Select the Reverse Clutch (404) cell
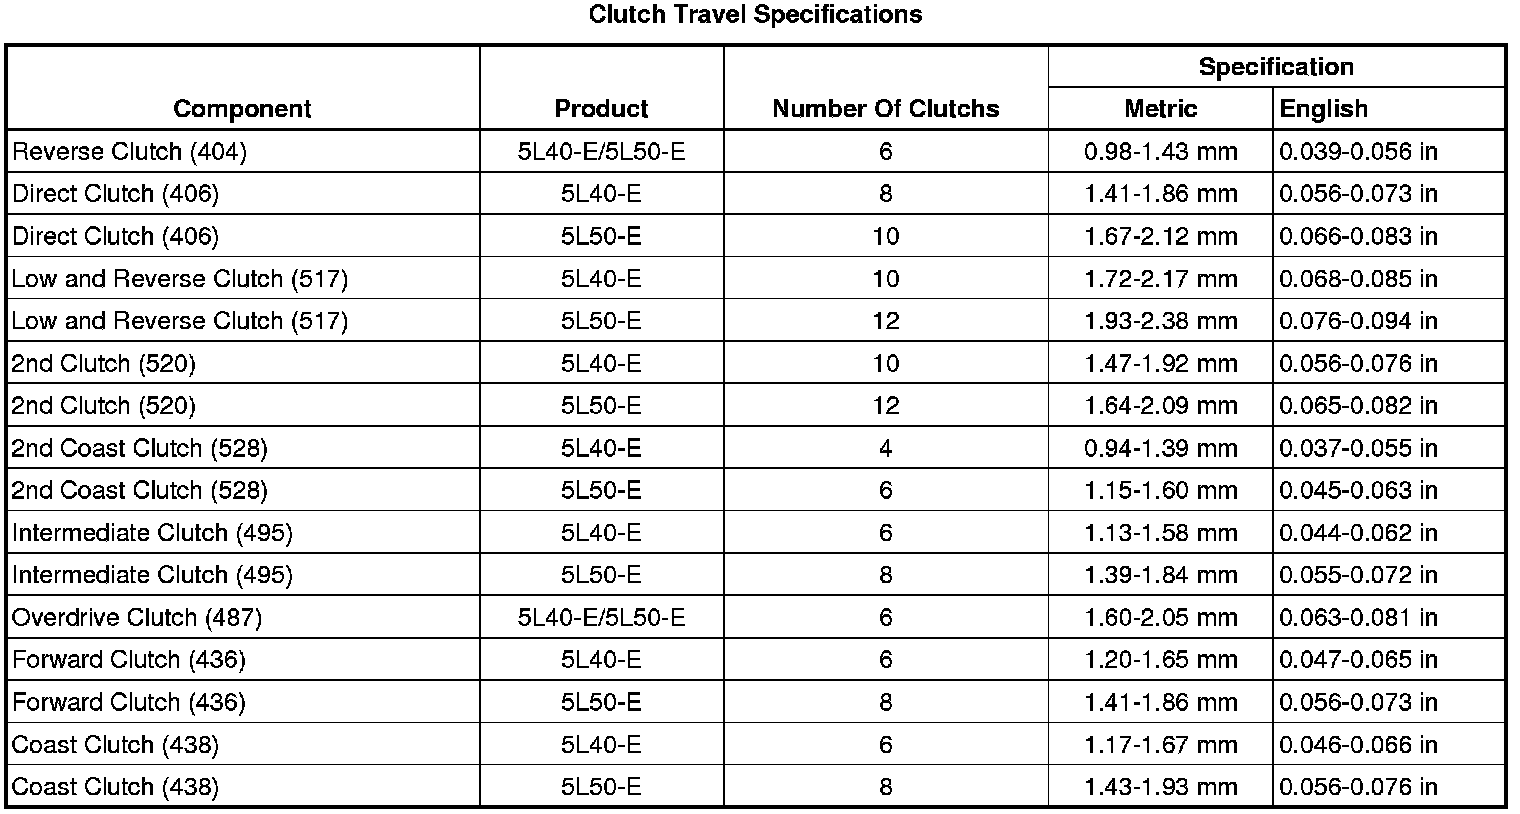The height and width of the screenshot is (814, 1520). (129, 152)
